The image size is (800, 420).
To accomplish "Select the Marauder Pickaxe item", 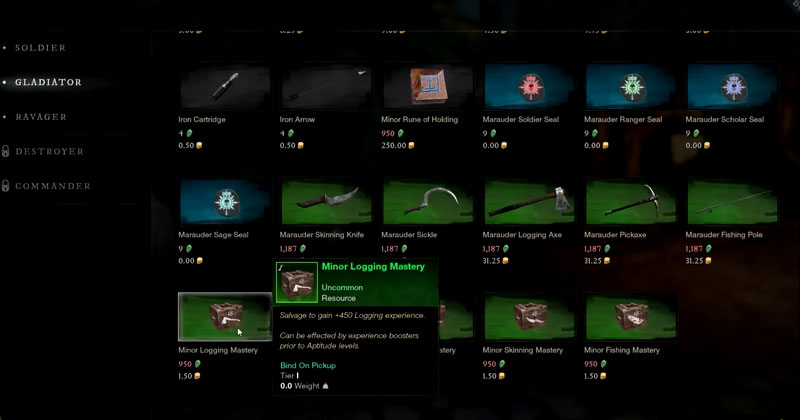I will (631, 202).
